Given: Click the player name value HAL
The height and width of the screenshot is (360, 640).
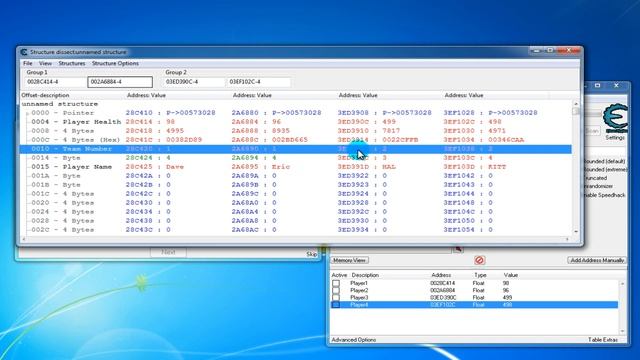Looking at the screenshot, I should [x=389, y=167].
